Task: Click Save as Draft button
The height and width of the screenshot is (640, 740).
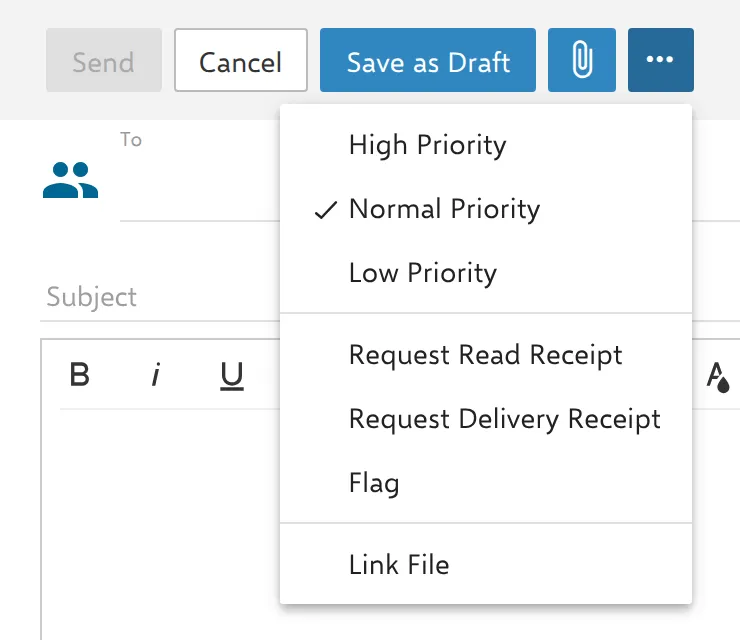Action: [428, 59]
